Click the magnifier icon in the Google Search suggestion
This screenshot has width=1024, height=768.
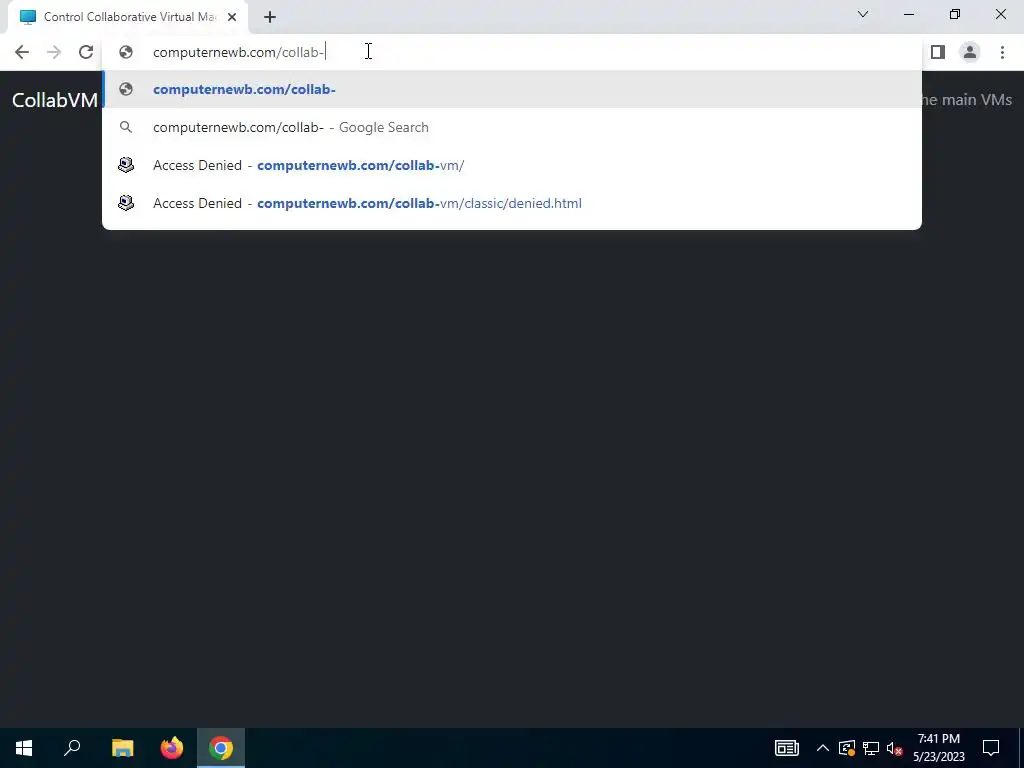[126, 127]
